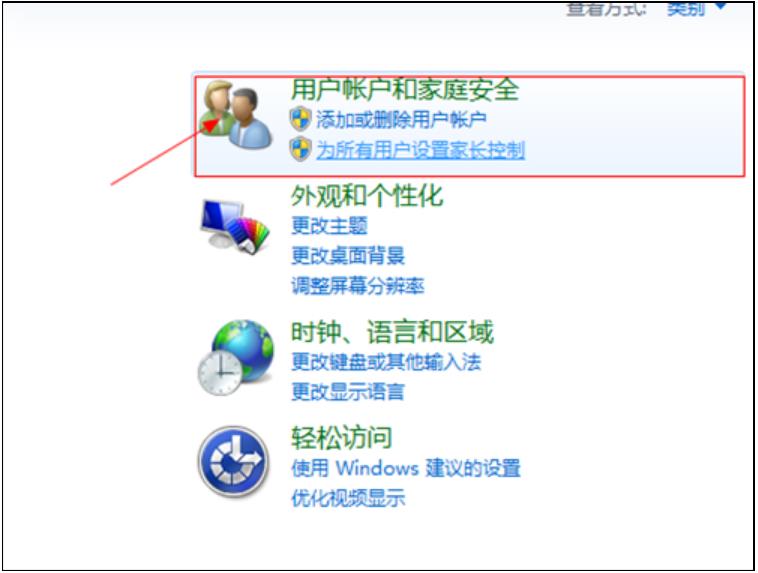Click the shield icon beside 为所有用户设置家长控制

tap(300, 149)
